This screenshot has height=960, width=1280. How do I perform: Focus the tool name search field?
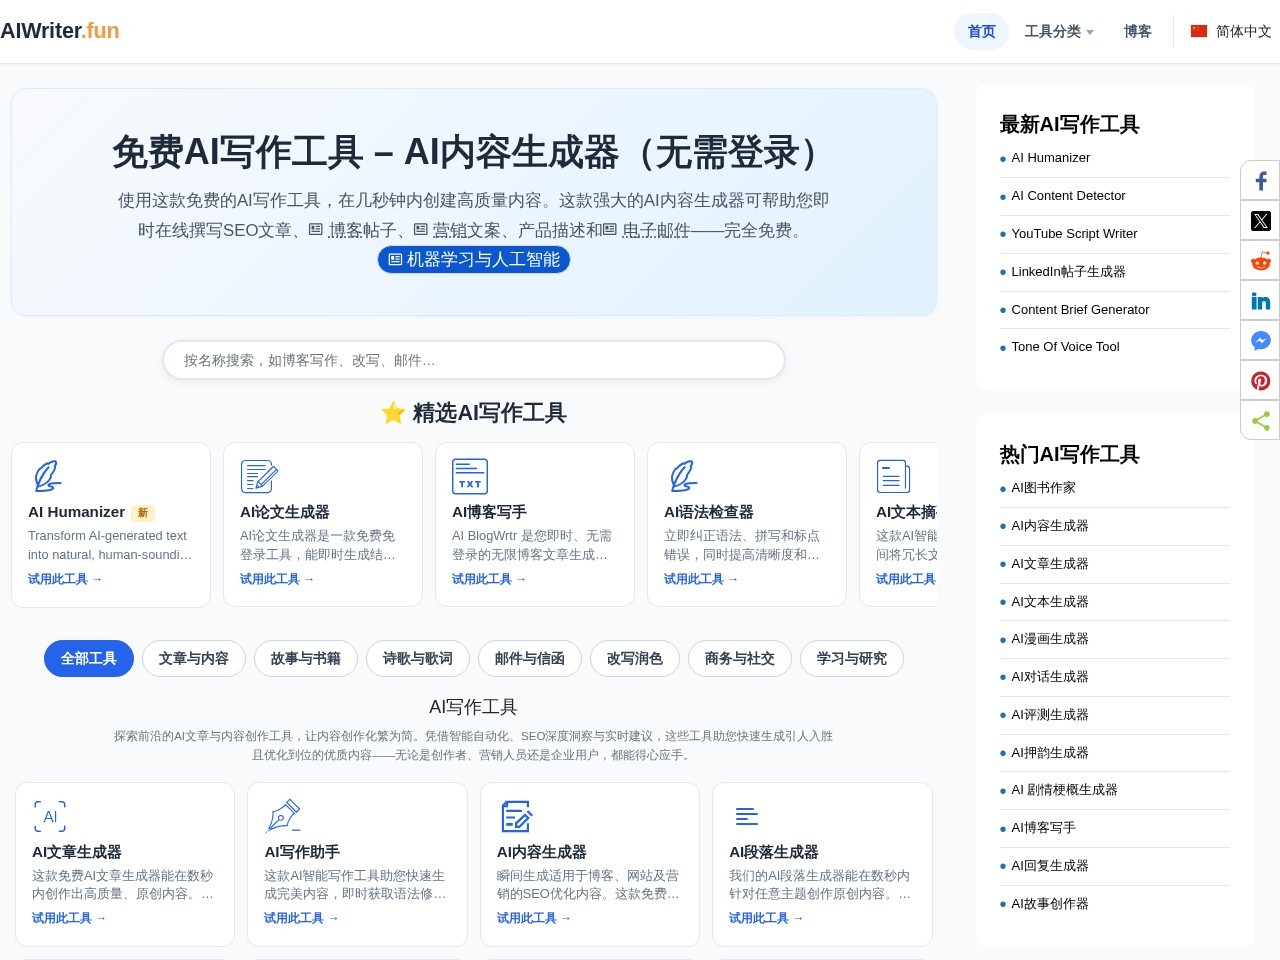click(x=474, y=360)
